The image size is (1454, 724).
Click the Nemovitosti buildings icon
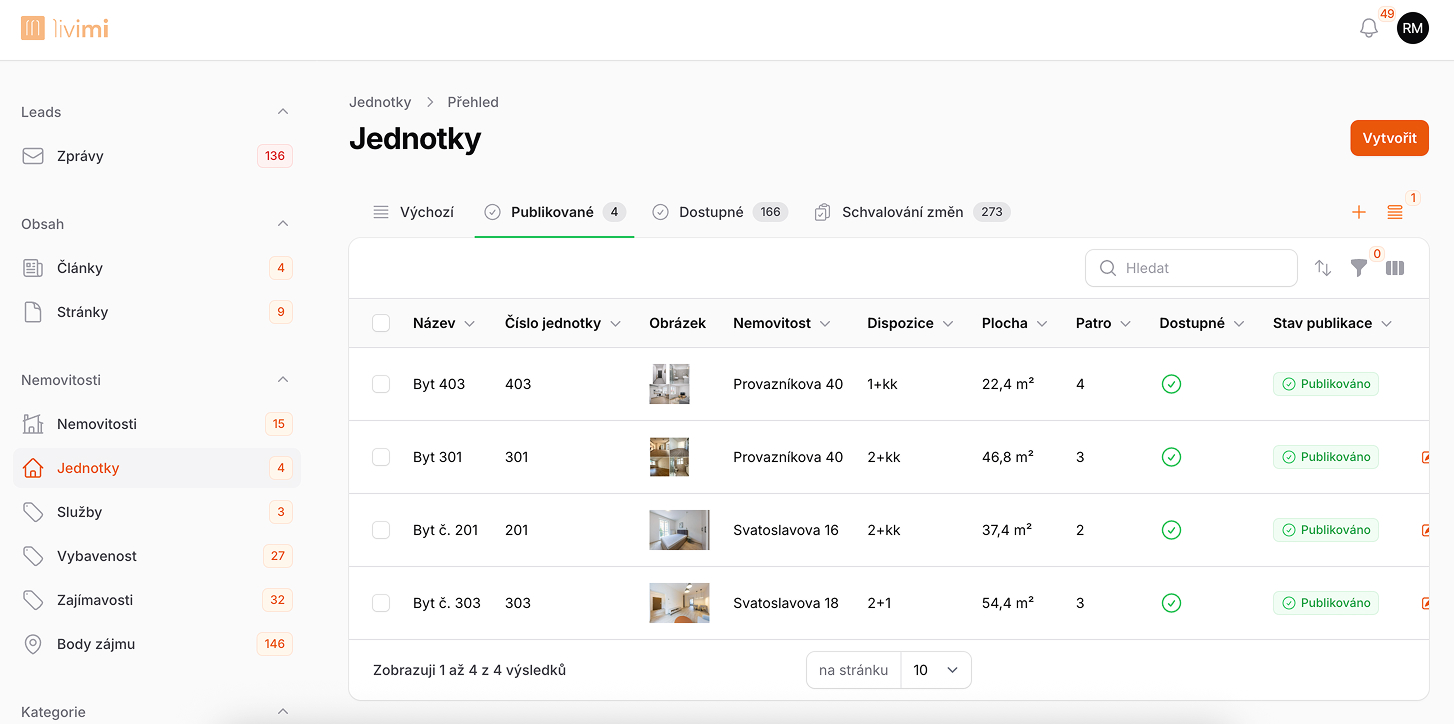(x=33, y=424)
